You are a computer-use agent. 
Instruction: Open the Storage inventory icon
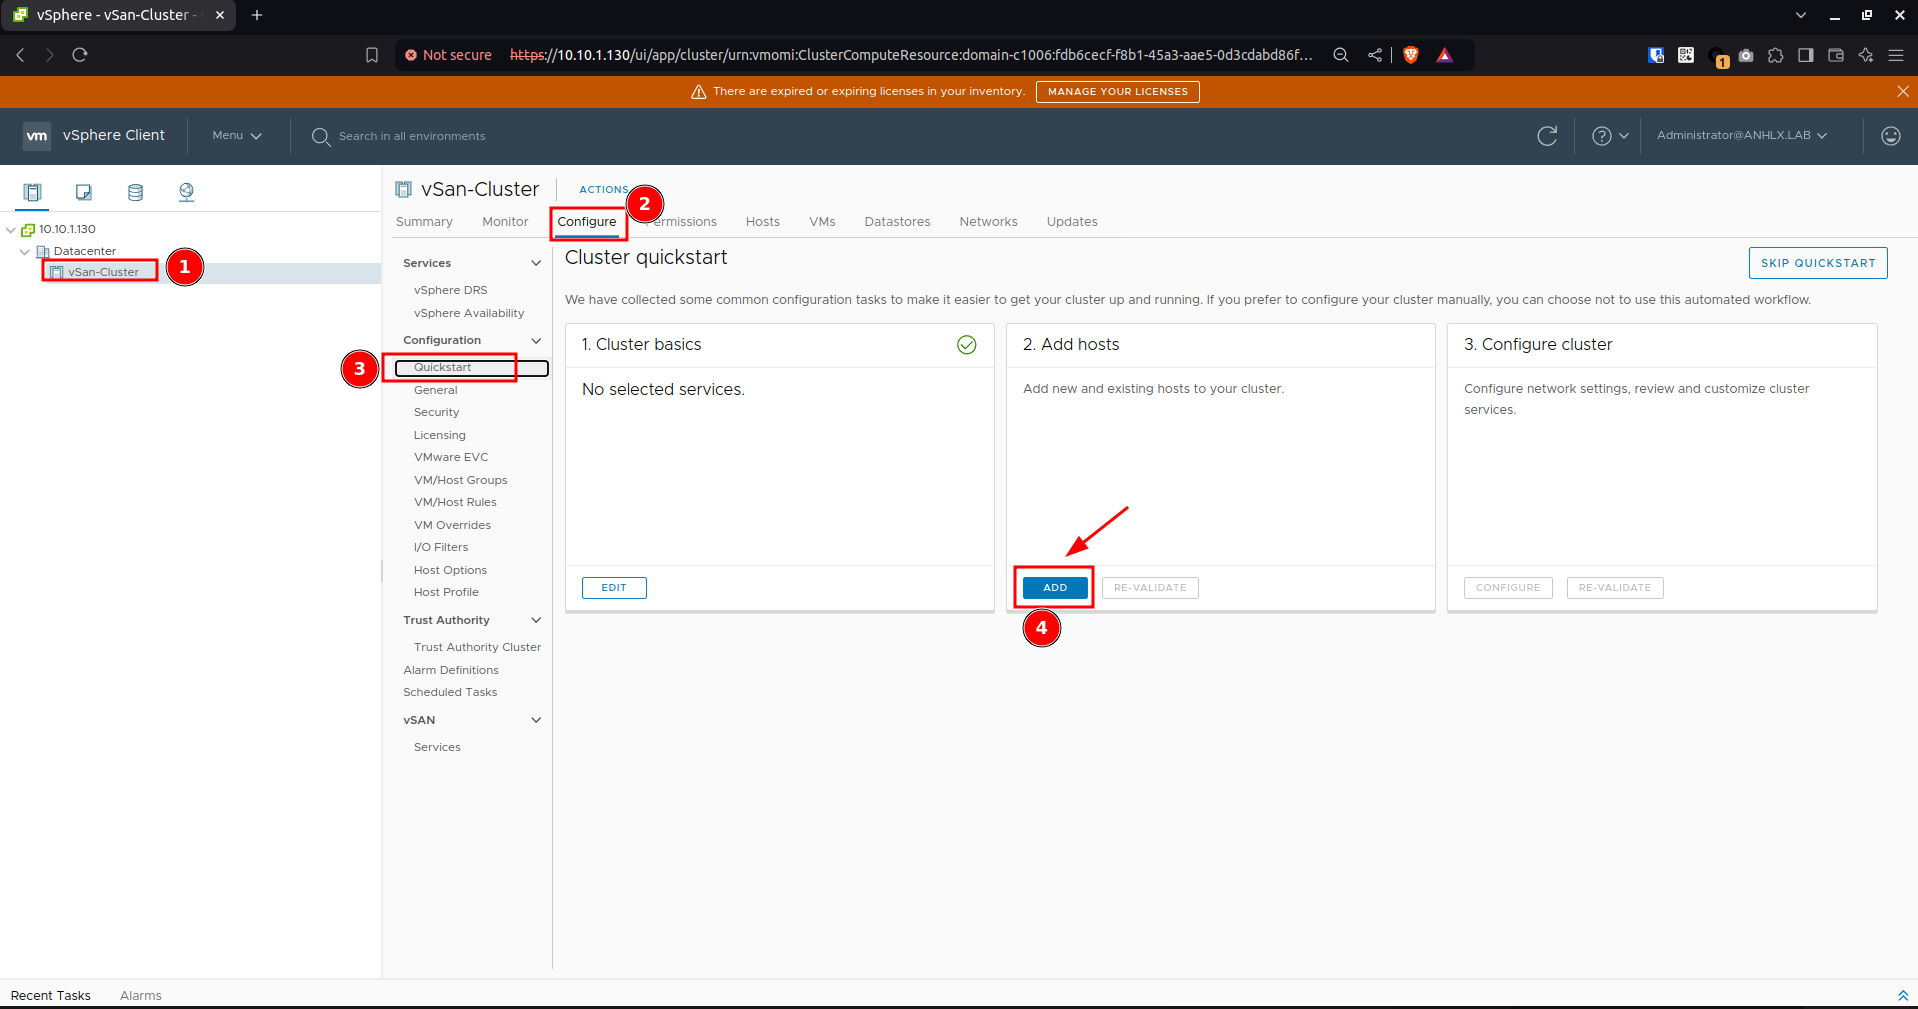(x=135, y=192)
